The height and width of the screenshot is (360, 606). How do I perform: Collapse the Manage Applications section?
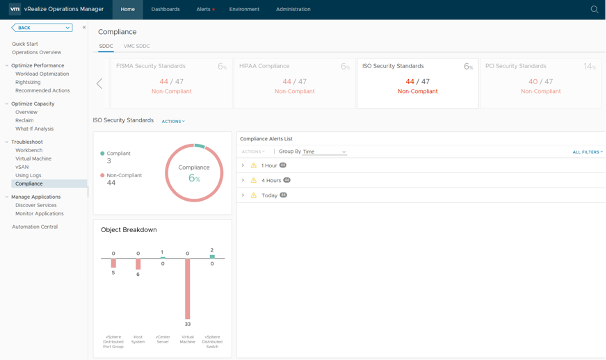(7, 197)
